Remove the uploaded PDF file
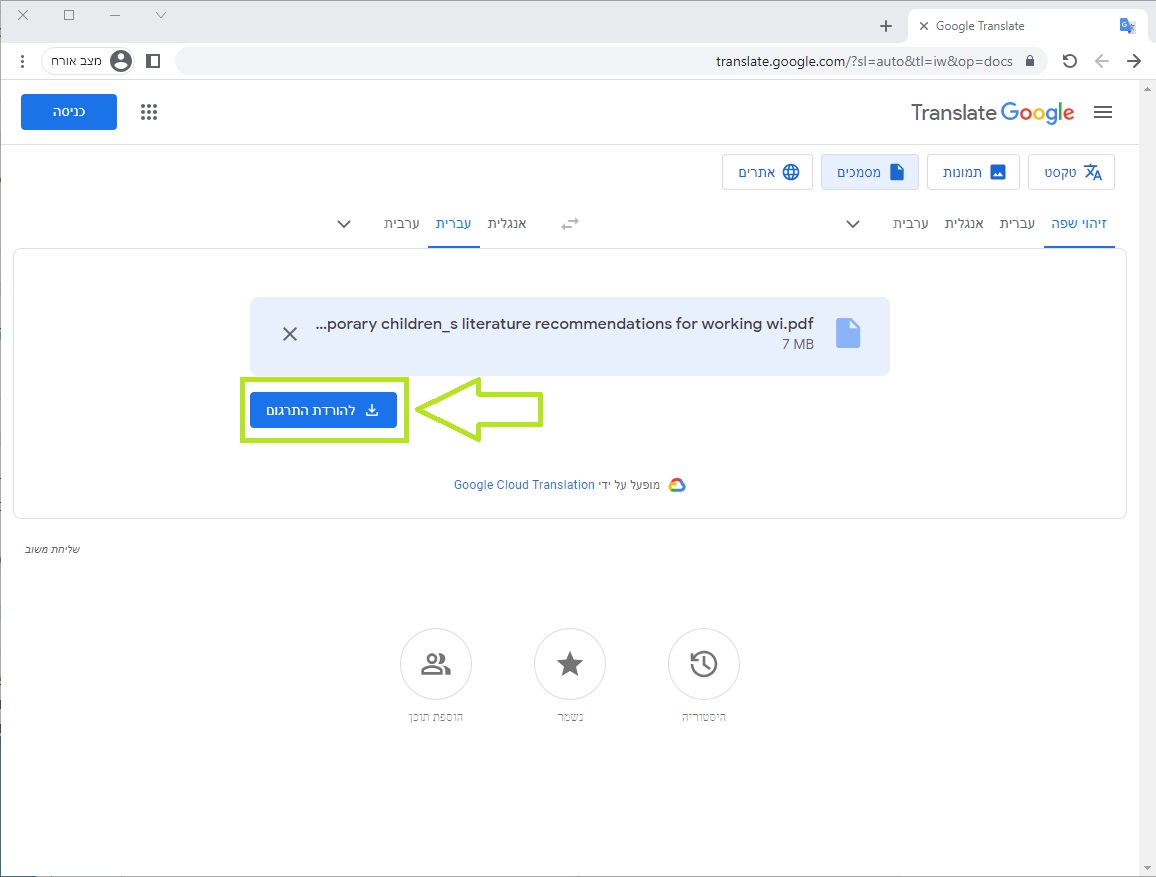Screen dimensions: 1156x877 click(x=290, y=334)
